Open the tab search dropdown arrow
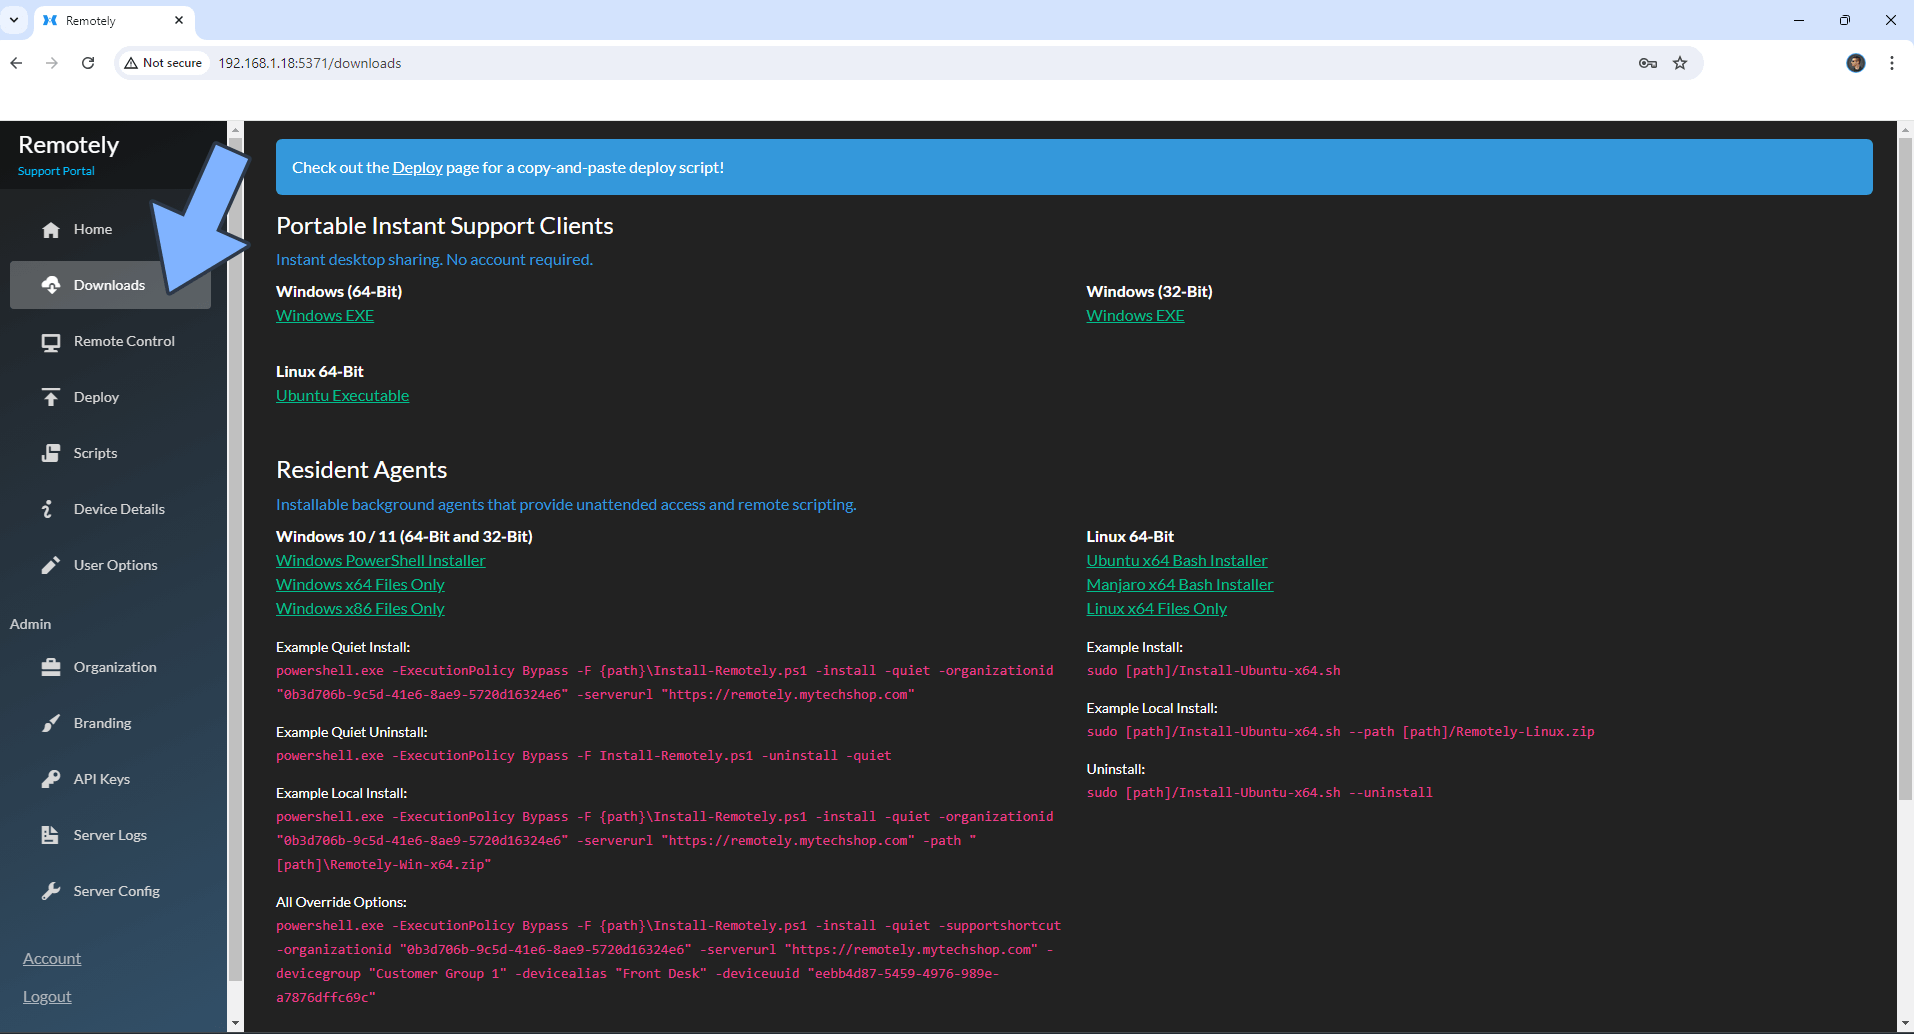Image resolution: width=1914 pixels, height=1034 pixels. (x=14, y=20)
